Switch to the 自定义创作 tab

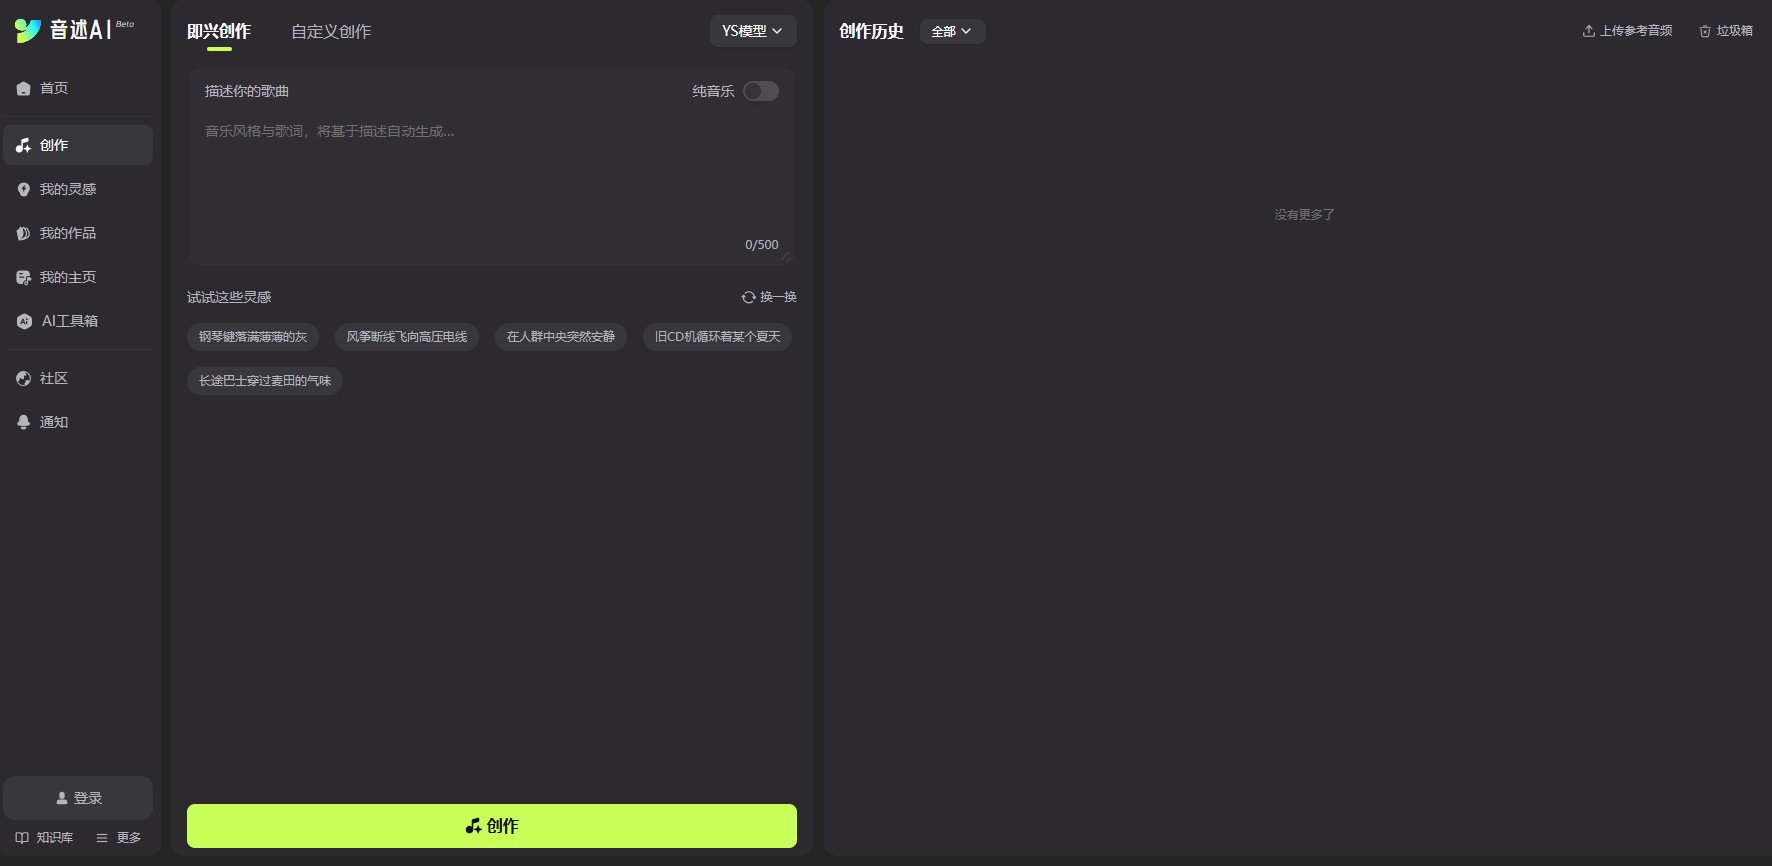331,32
